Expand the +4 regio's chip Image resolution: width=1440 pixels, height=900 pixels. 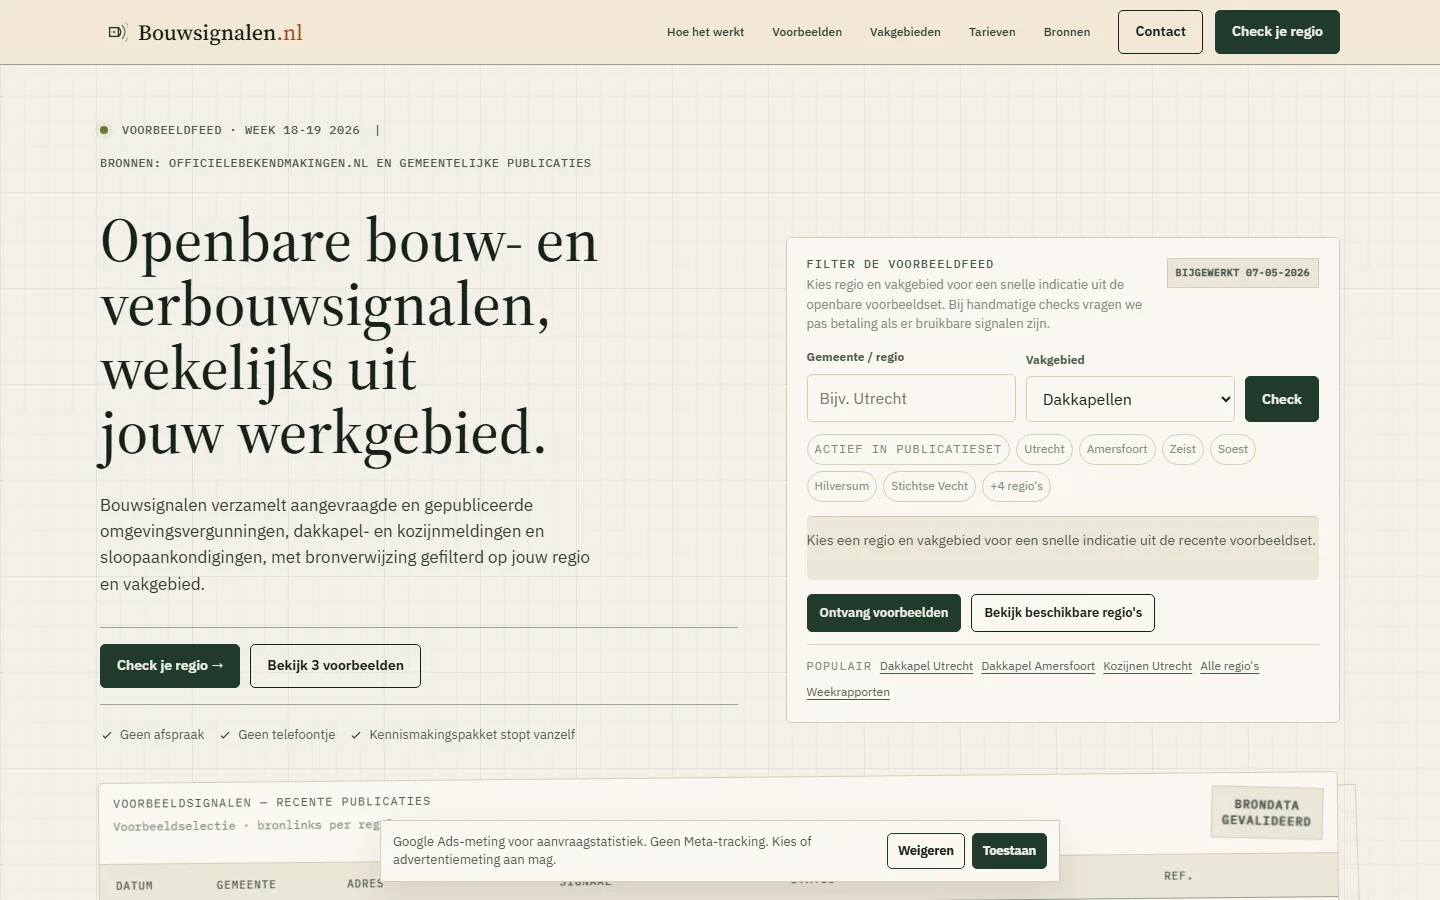1016,487
